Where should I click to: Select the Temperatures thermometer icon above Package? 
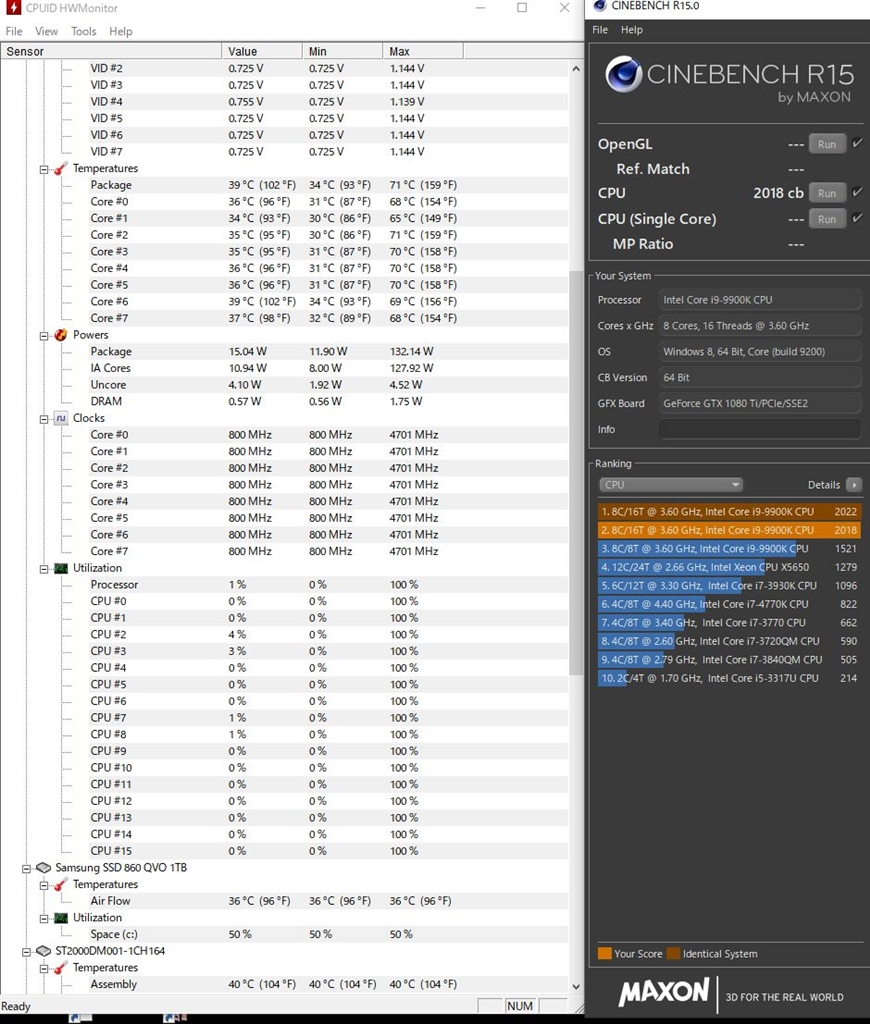61,168
